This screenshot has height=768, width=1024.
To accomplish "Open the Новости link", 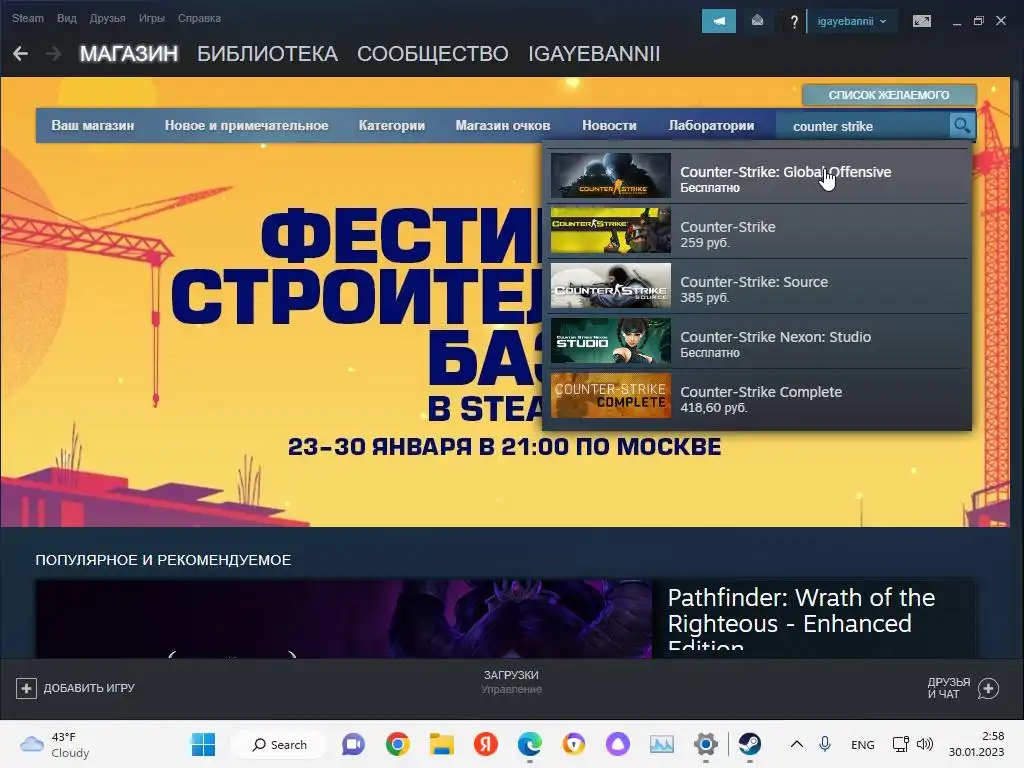I will pyautogui.click(x=609, y=125).
